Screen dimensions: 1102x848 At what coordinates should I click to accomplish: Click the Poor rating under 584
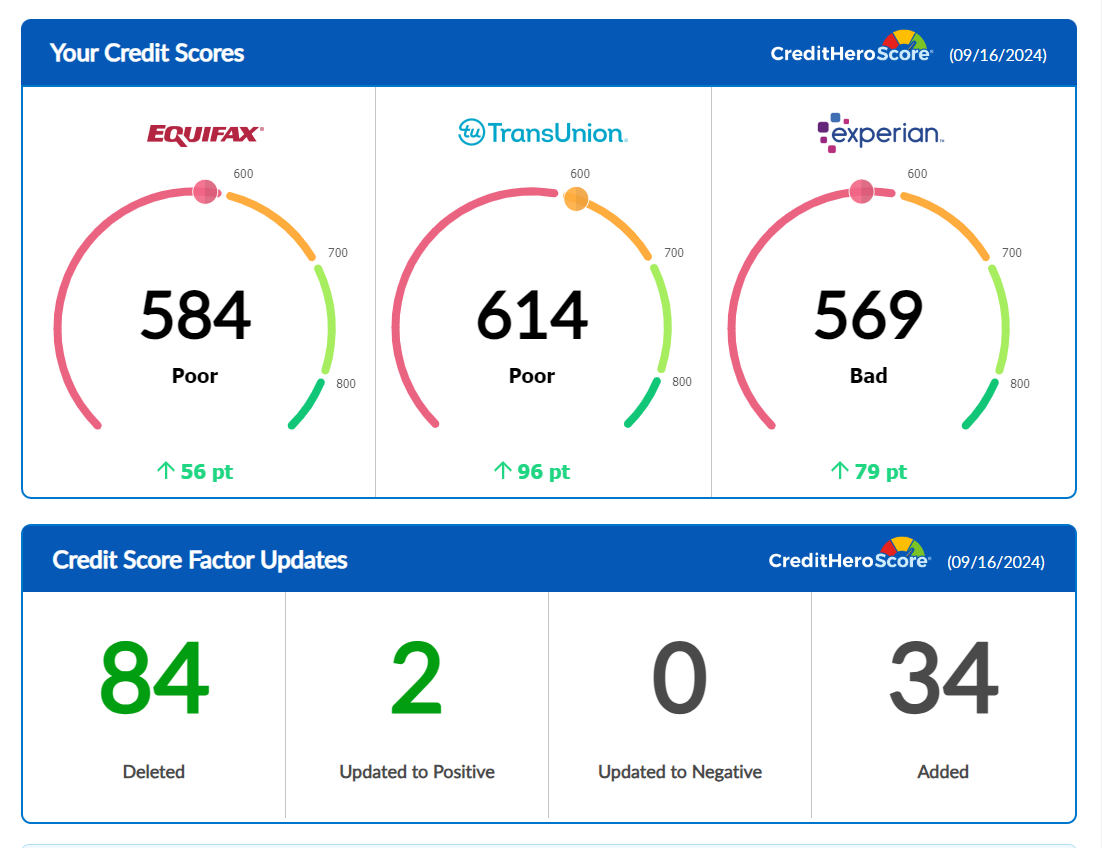tap(195, 376)
